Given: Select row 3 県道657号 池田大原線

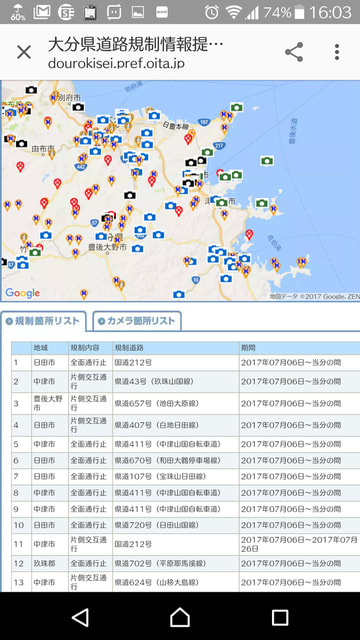Looking at the screenshot, I should (186, 404).
